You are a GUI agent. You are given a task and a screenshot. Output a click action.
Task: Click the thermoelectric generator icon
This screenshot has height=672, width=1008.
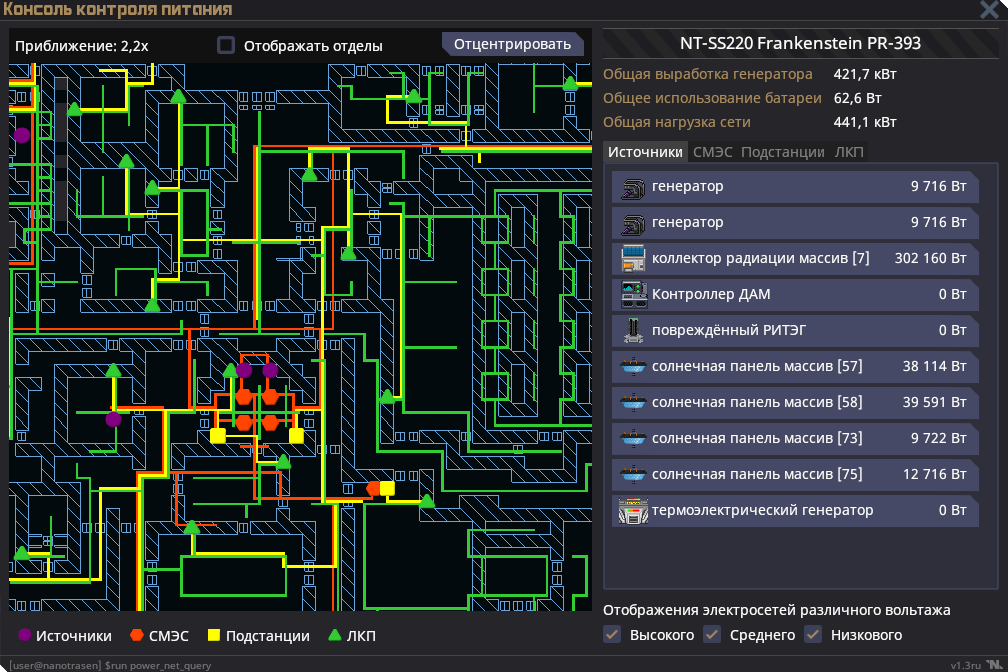tap(634, 510)
